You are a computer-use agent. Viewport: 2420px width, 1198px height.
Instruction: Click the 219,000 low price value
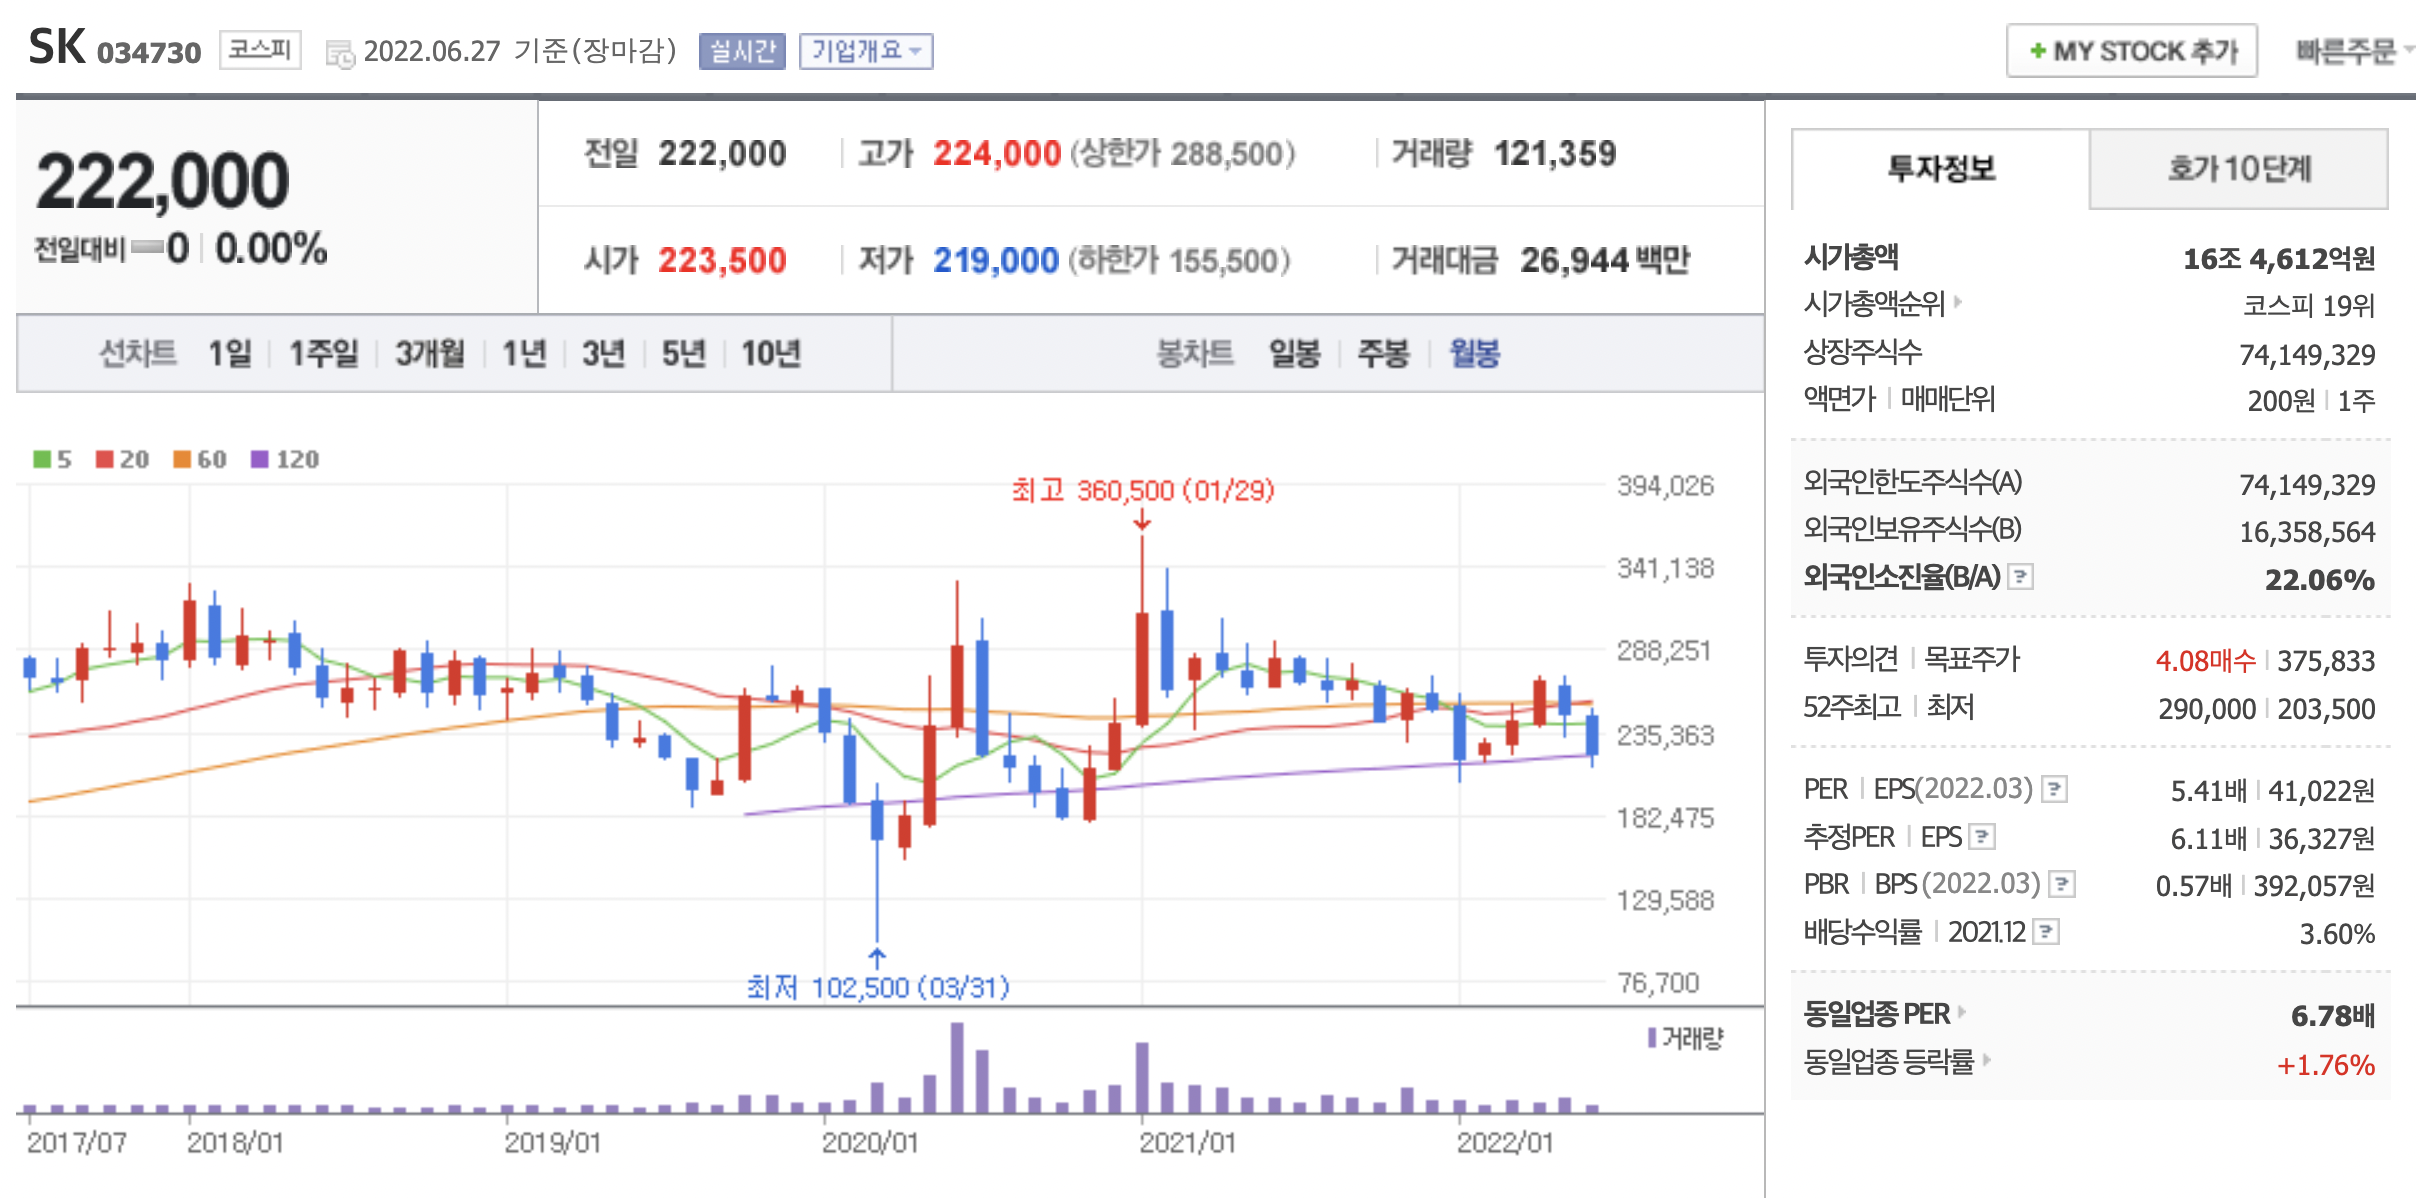tap(996, 261)
